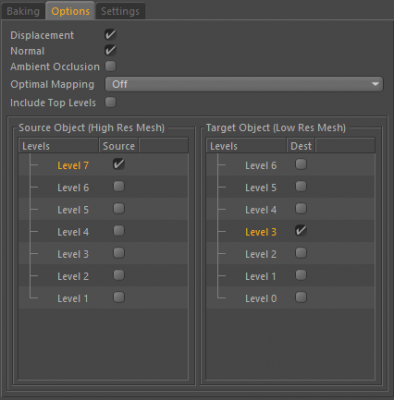The height and width of the screenshot is (400, 394).
Task: Uncheck the Displacement checkbox
Action: pos(110,35)
